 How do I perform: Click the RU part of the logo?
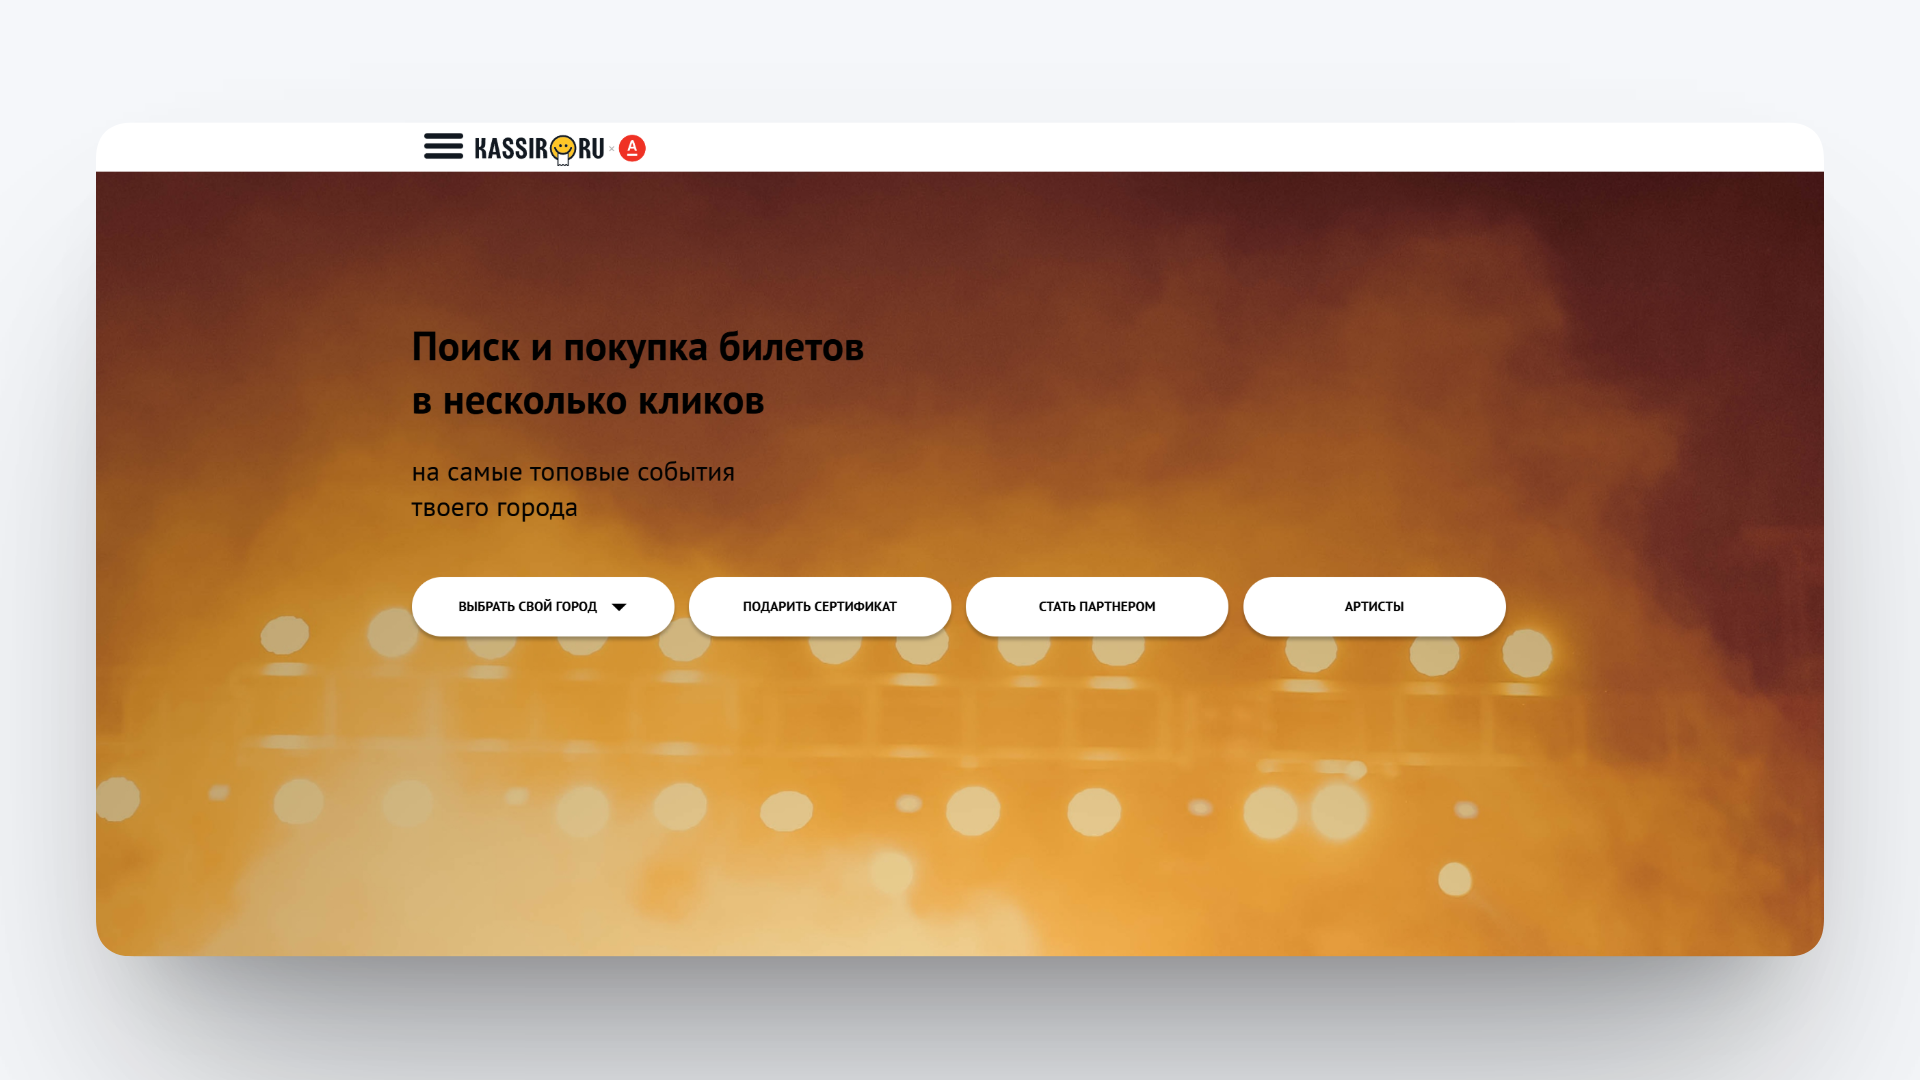click(591, 149)
